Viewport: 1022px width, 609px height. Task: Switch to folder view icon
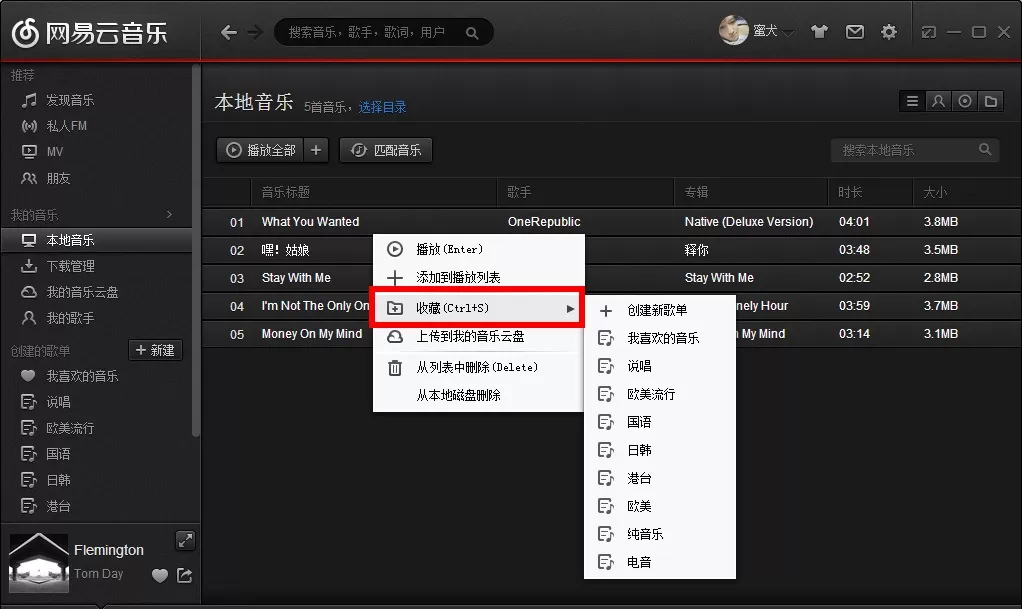coord(991,101)
